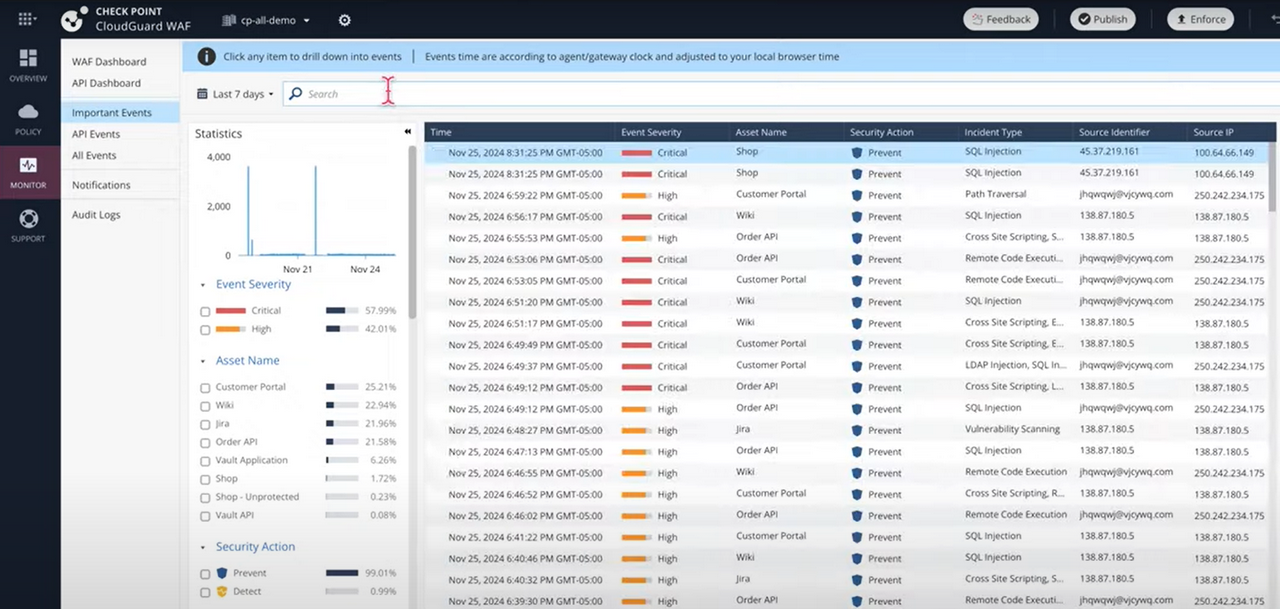
Task: Click the calendar icon next to Last 7 days
Action: (x=202, y=93)
